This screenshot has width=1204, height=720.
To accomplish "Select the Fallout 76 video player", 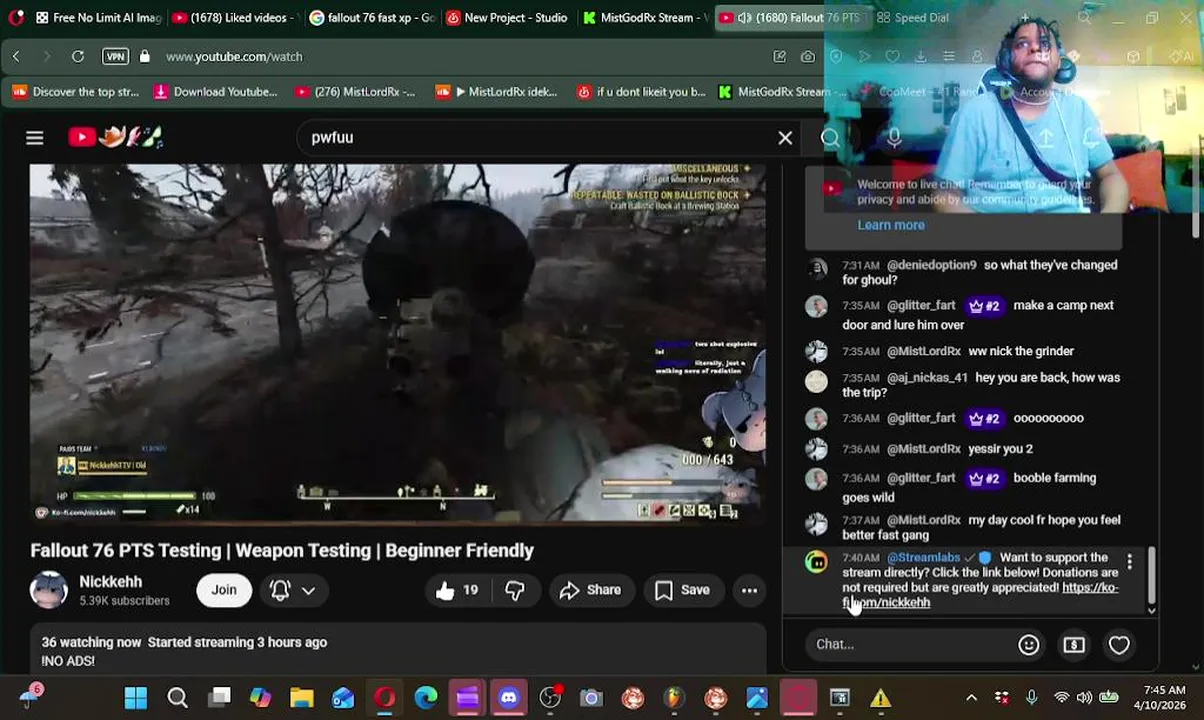I will coord(398,343).
